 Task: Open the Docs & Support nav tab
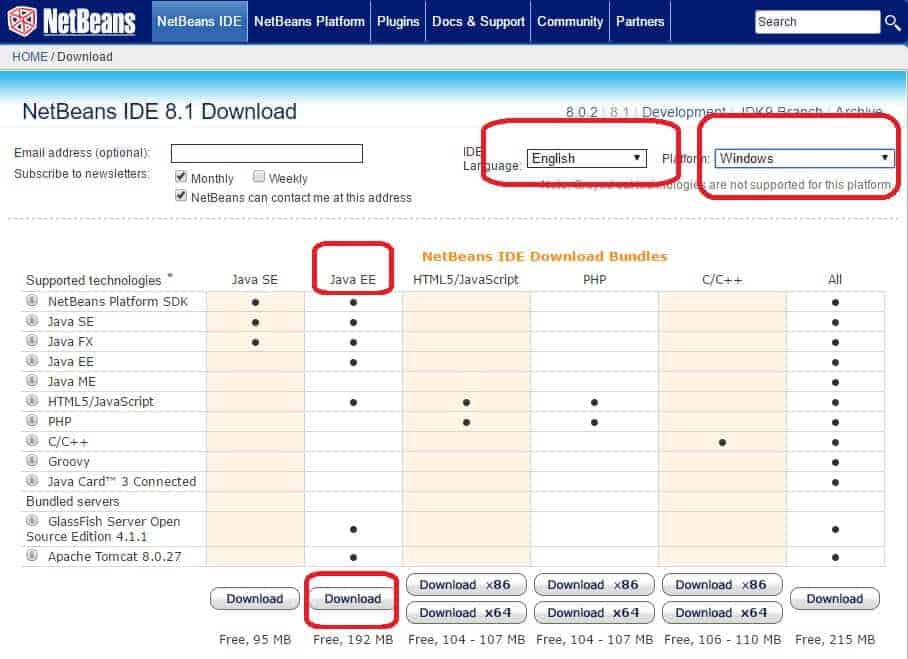coord(478,21)
